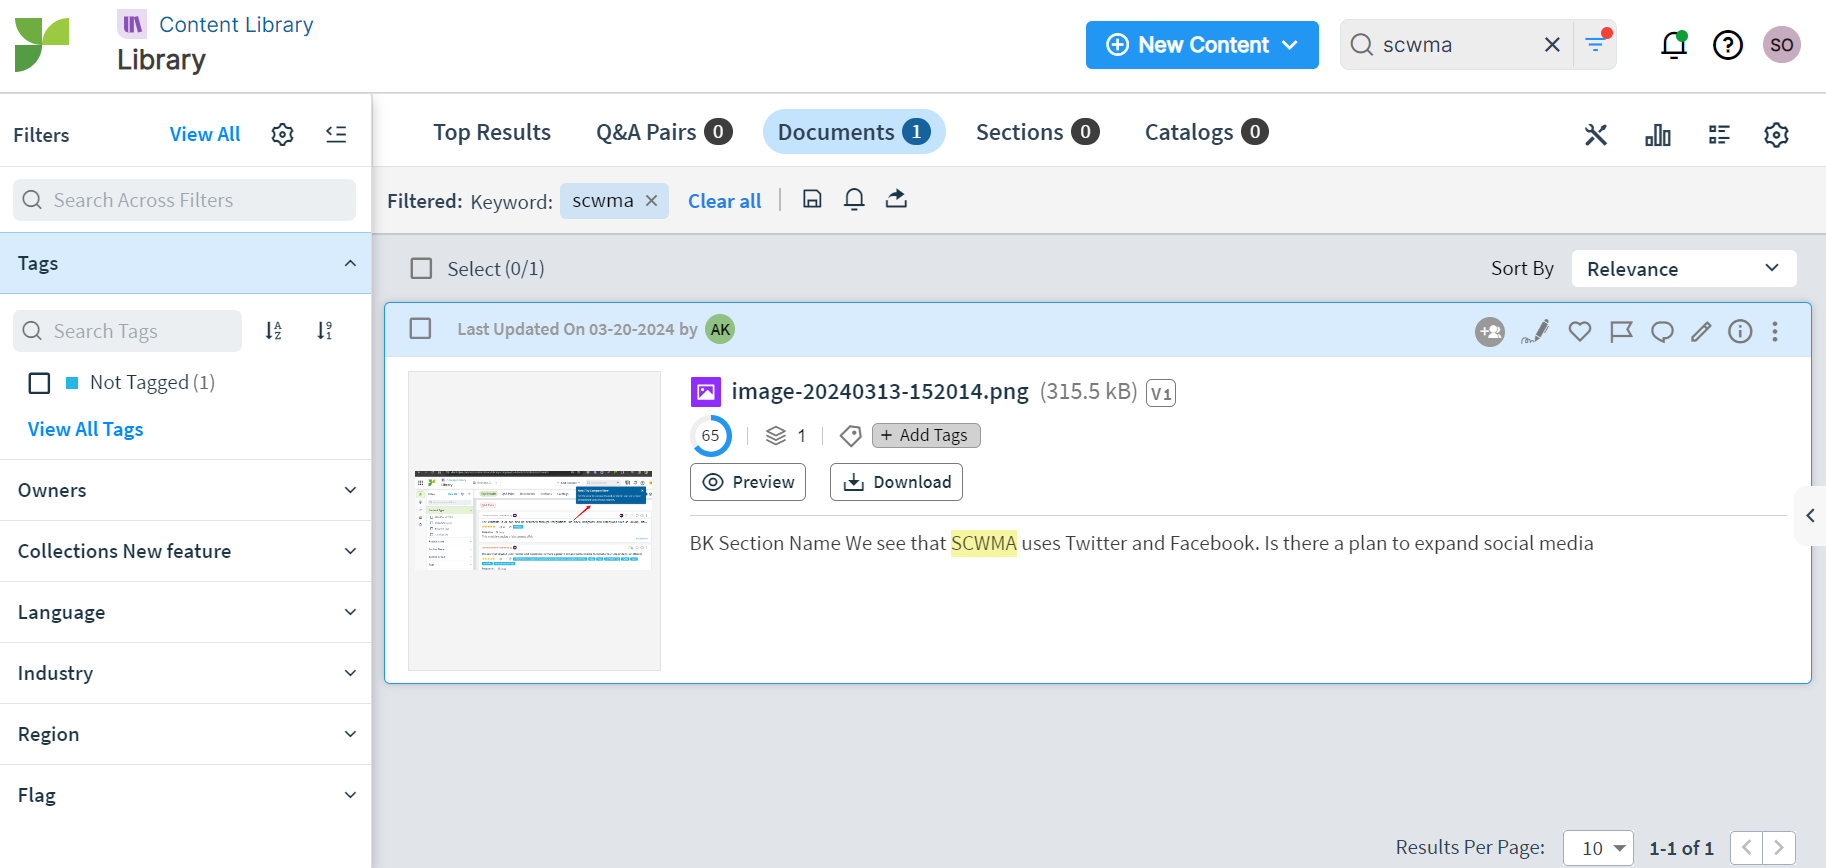The width and height of the screenshot is (1826, 868).
Task: Click the 65 score progress circle
Action: [710, 436]
